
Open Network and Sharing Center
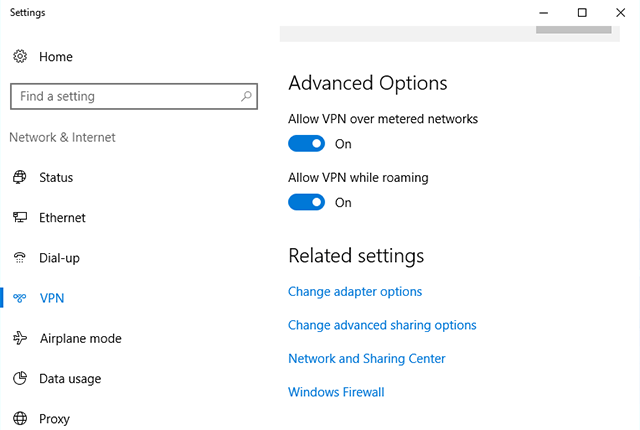click(367, 359)
